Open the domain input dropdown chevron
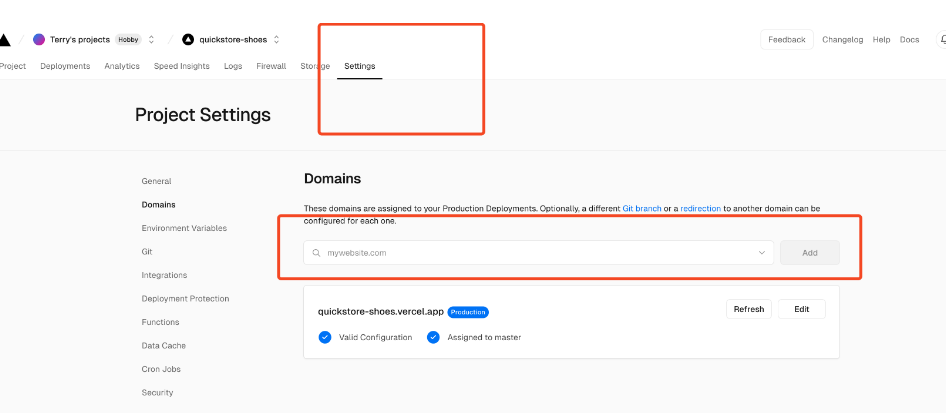This screenshot has height=413, width=946. pos(761,253)
